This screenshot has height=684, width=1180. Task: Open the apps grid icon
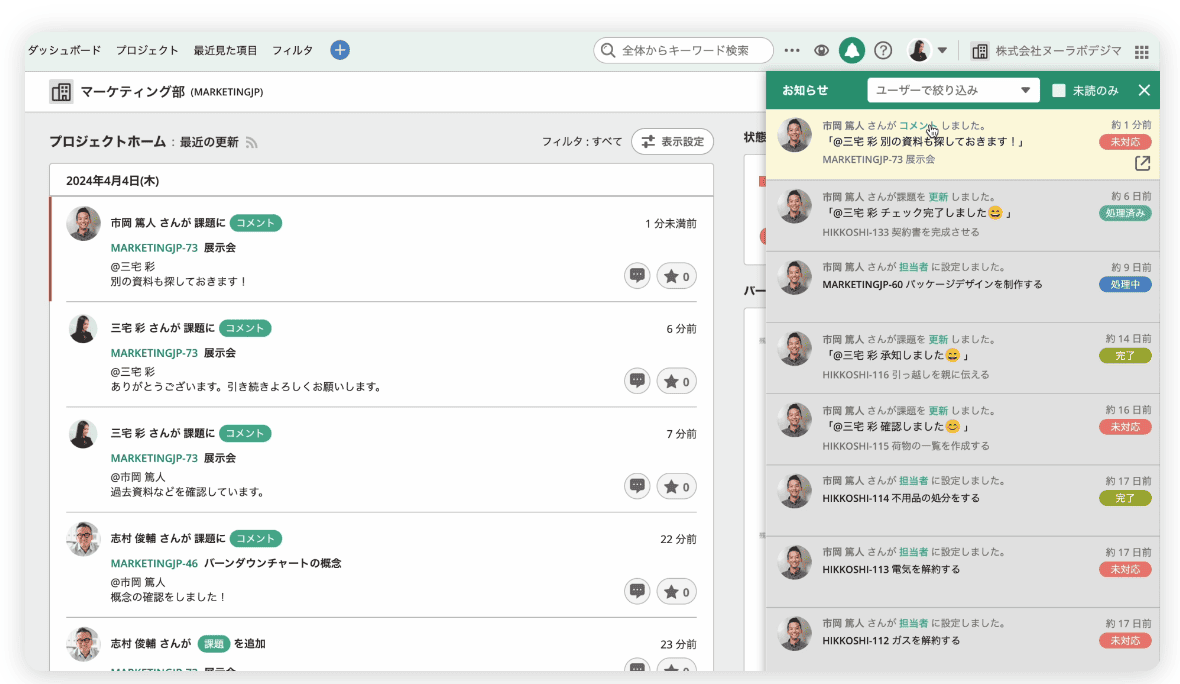click(1142, 51)
